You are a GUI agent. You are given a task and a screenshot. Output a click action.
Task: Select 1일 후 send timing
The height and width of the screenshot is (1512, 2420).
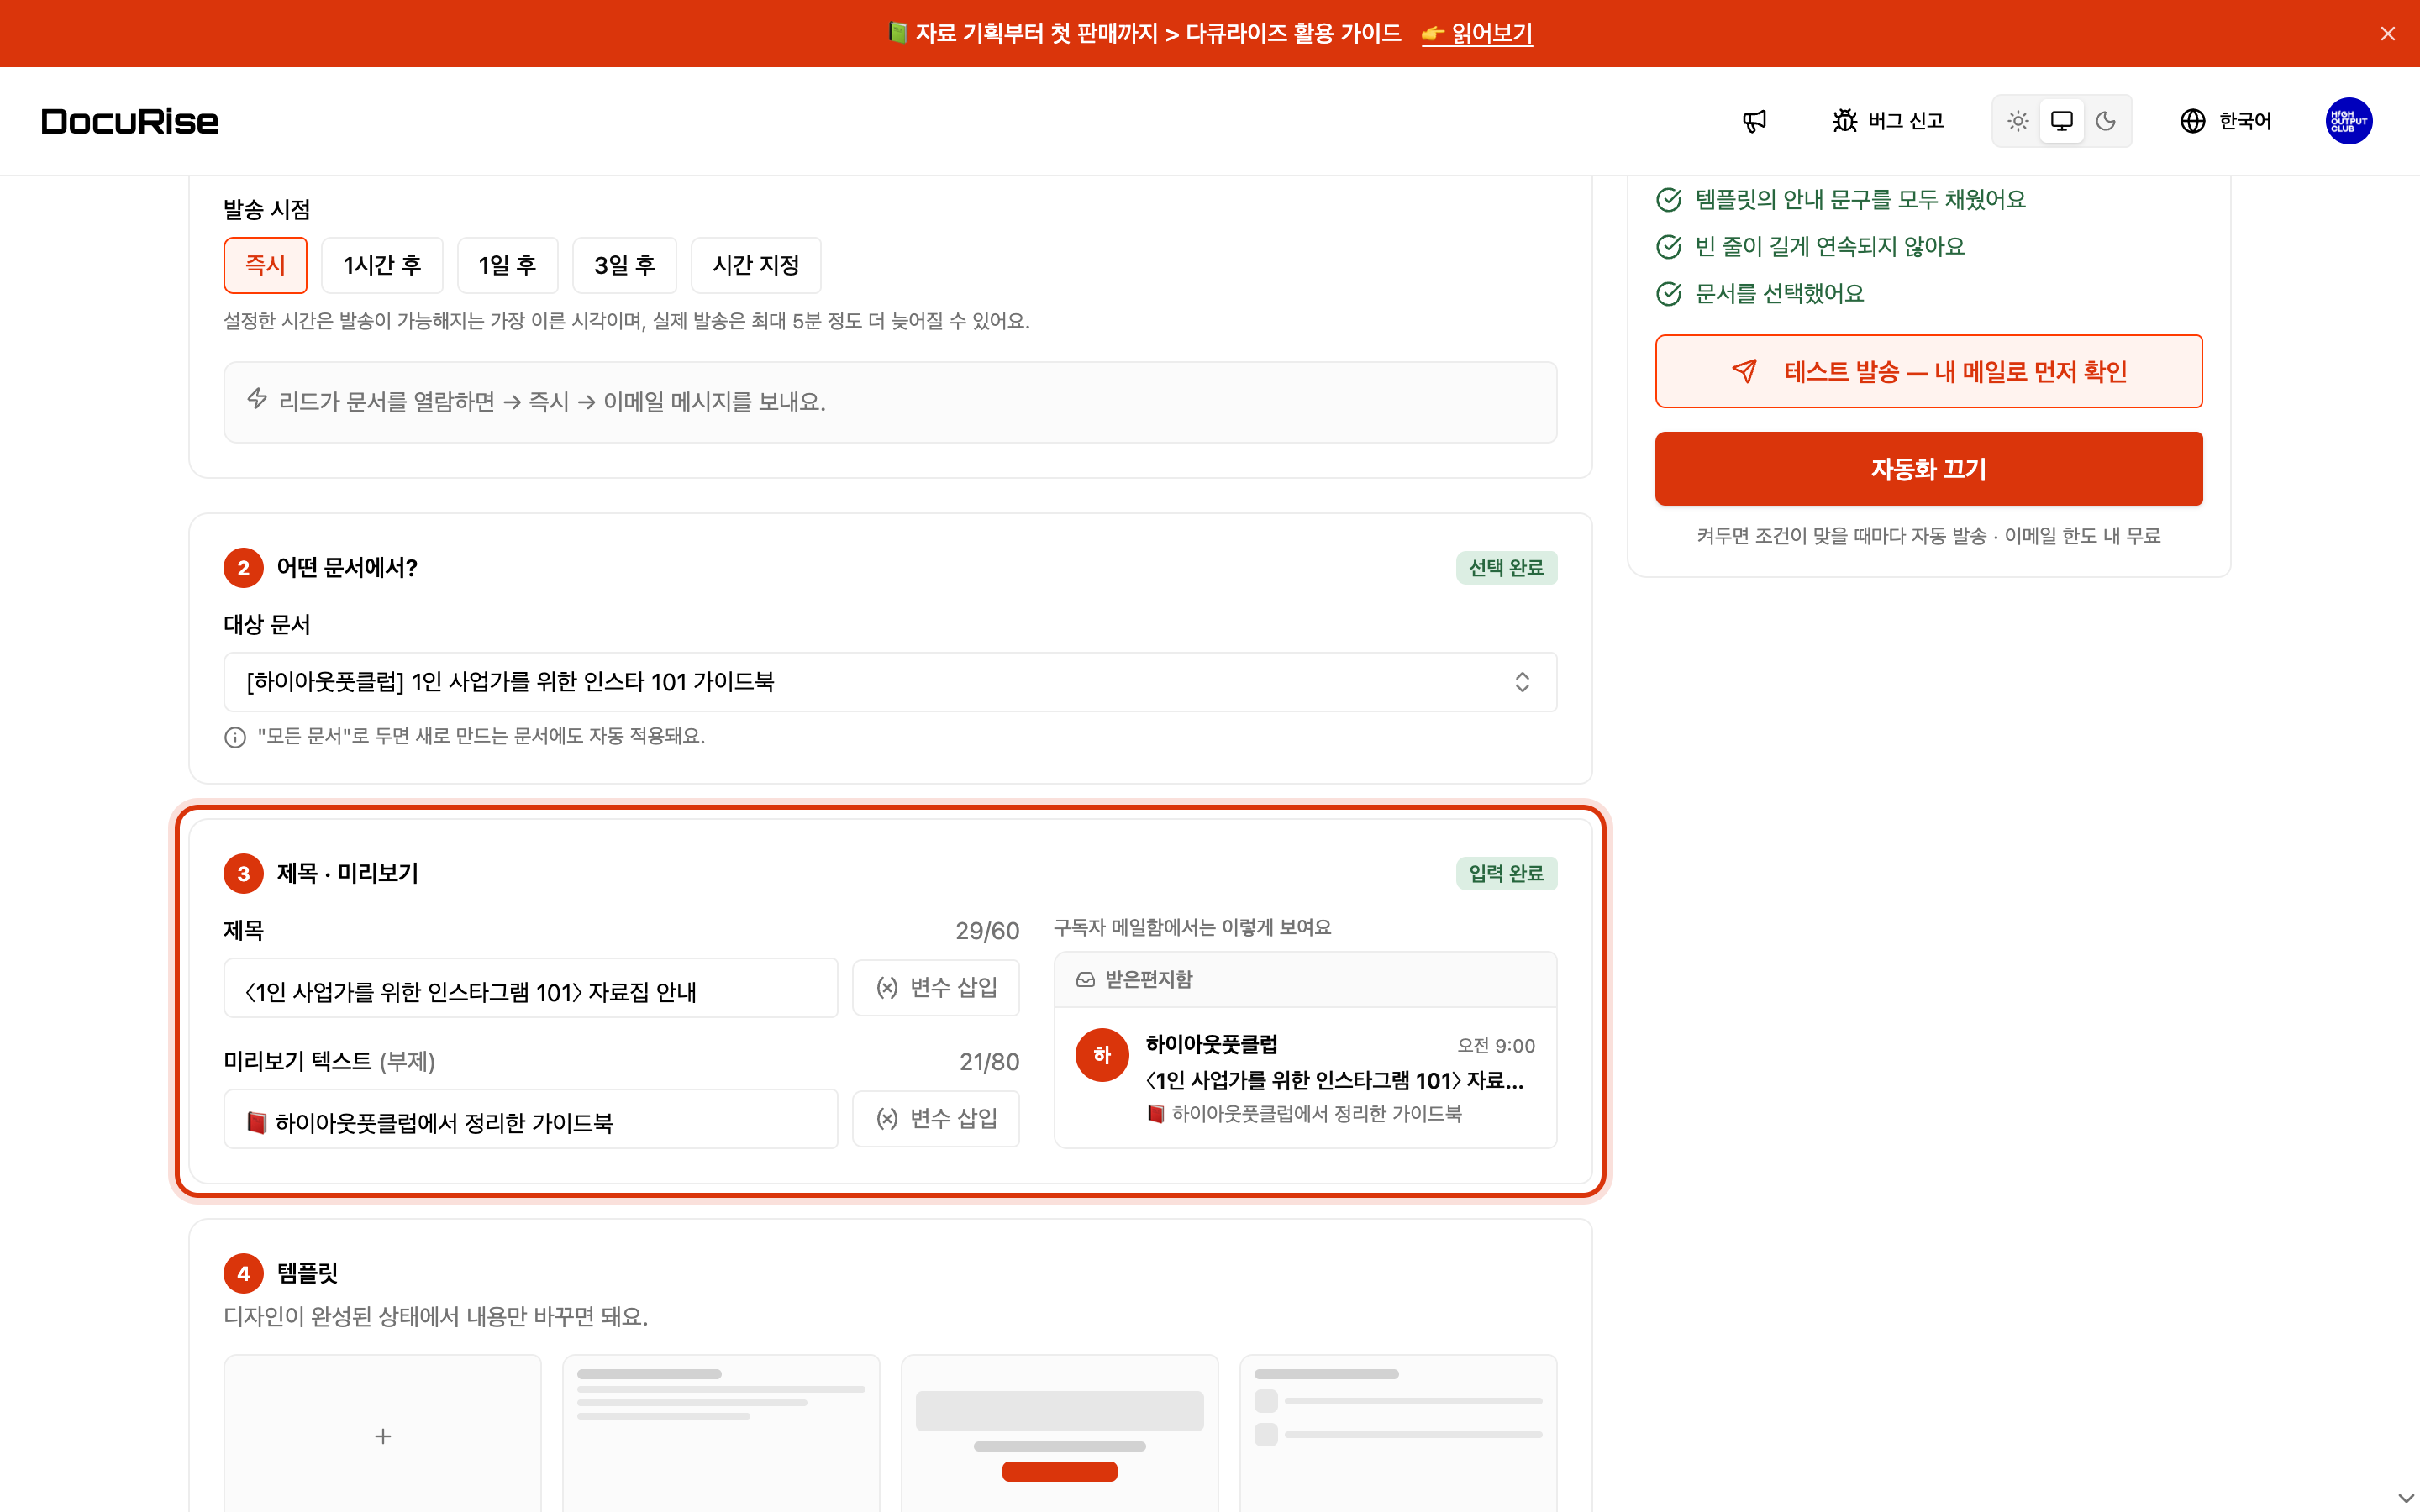pyautogui.click(x=507, y=265)
